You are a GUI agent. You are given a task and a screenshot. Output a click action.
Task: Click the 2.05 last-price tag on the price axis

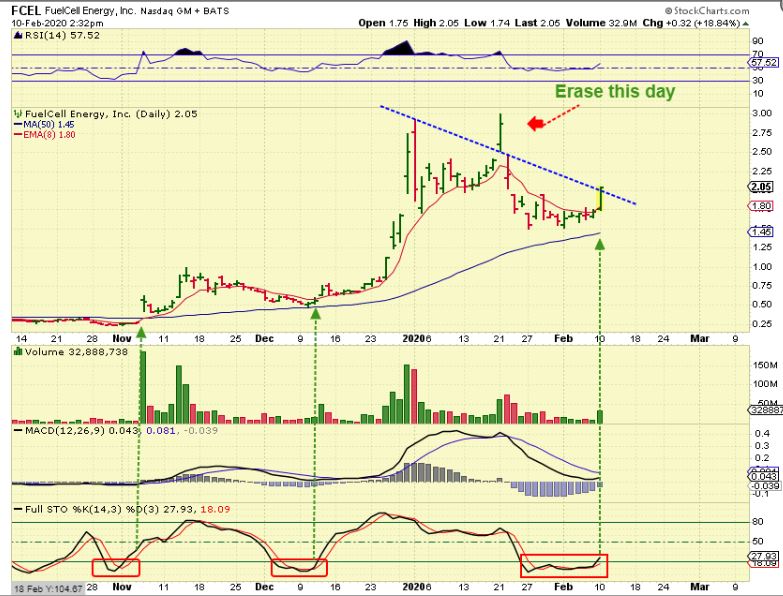[x=761, y=187]
